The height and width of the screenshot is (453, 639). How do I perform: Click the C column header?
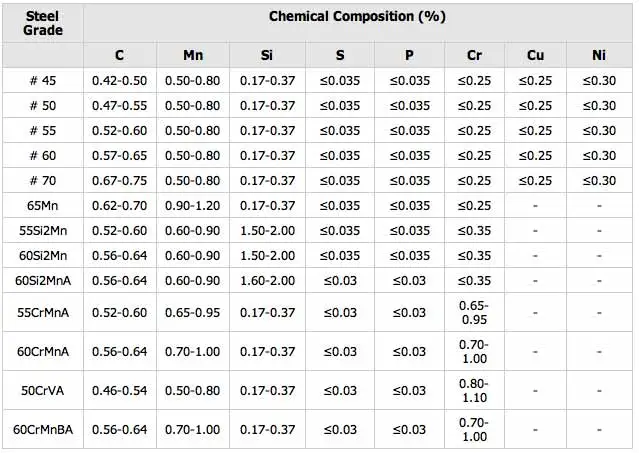[120, 54]
